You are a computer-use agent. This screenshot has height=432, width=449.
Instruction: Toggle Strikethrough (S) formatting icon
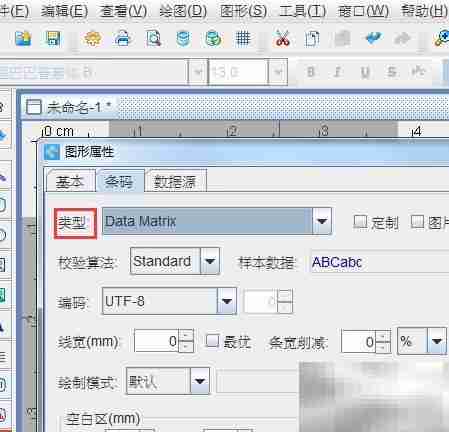pos(392,72)
